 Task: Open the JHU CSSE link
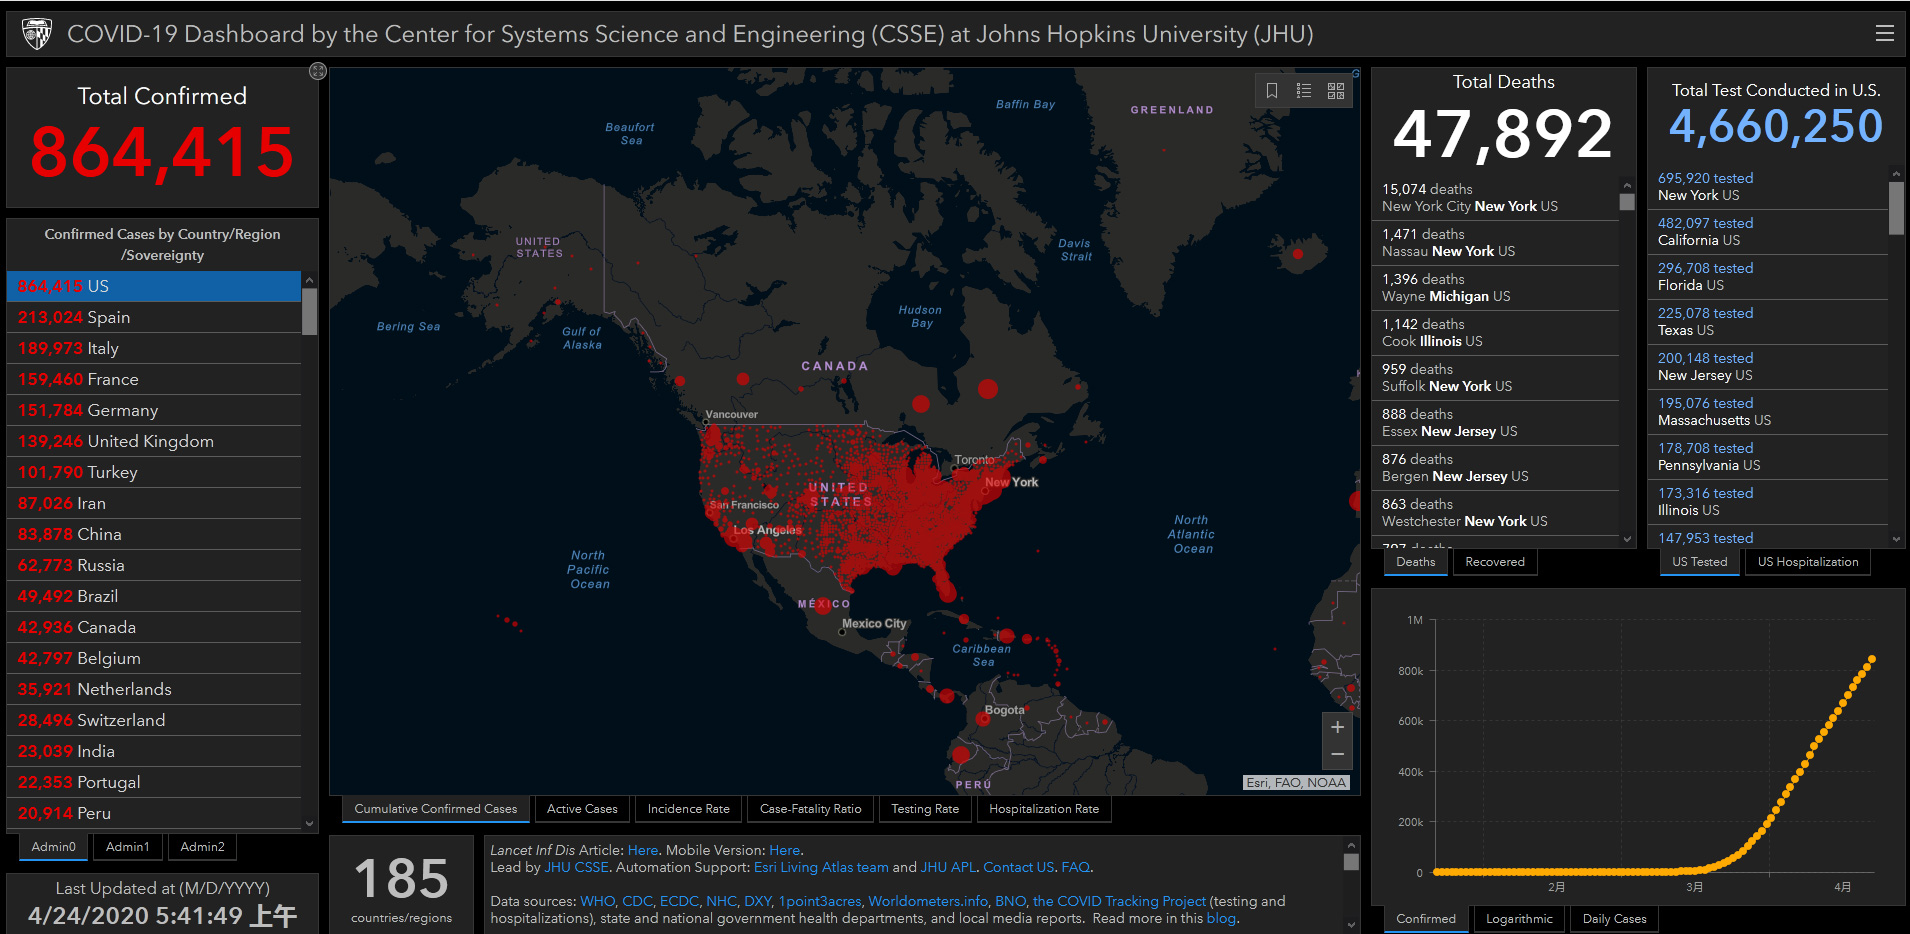click(576, 867)
